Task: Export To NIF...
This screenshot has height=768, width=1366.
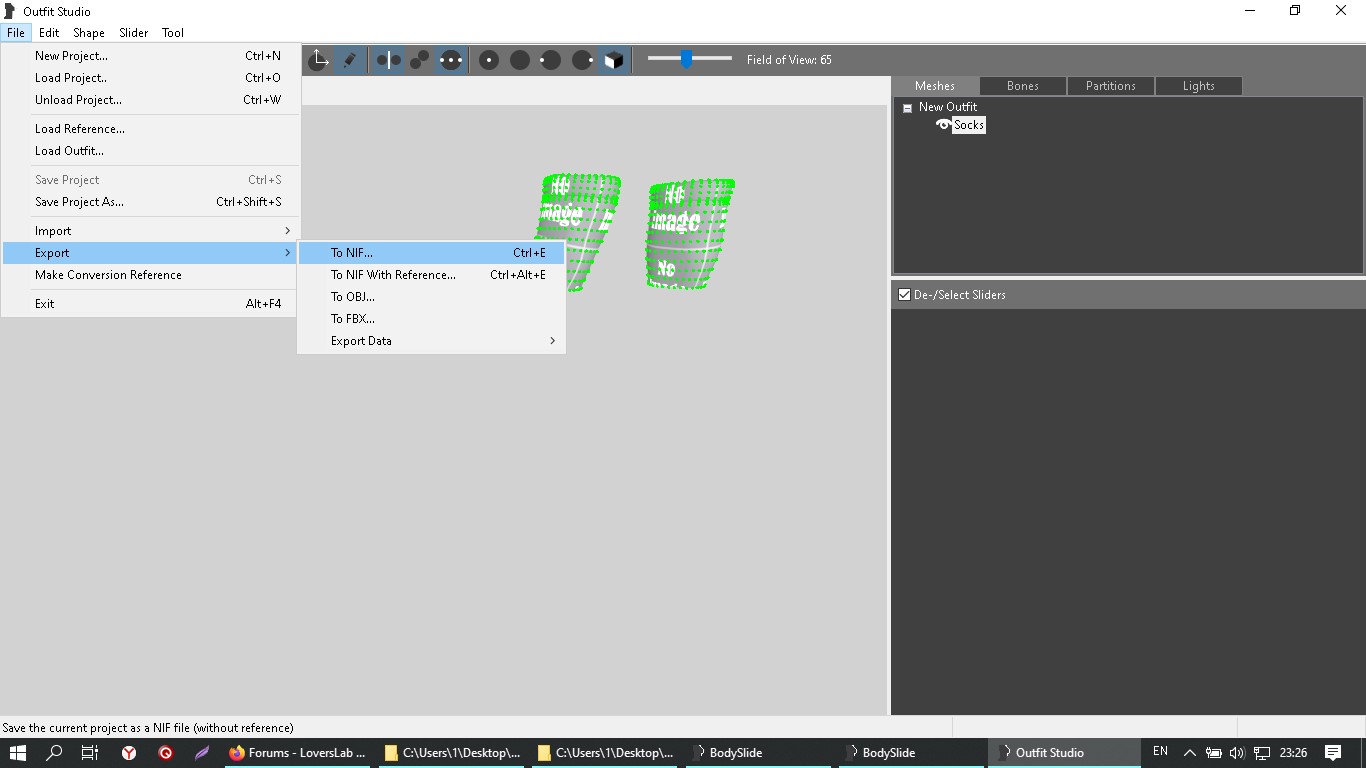Action: coord(432,253)
